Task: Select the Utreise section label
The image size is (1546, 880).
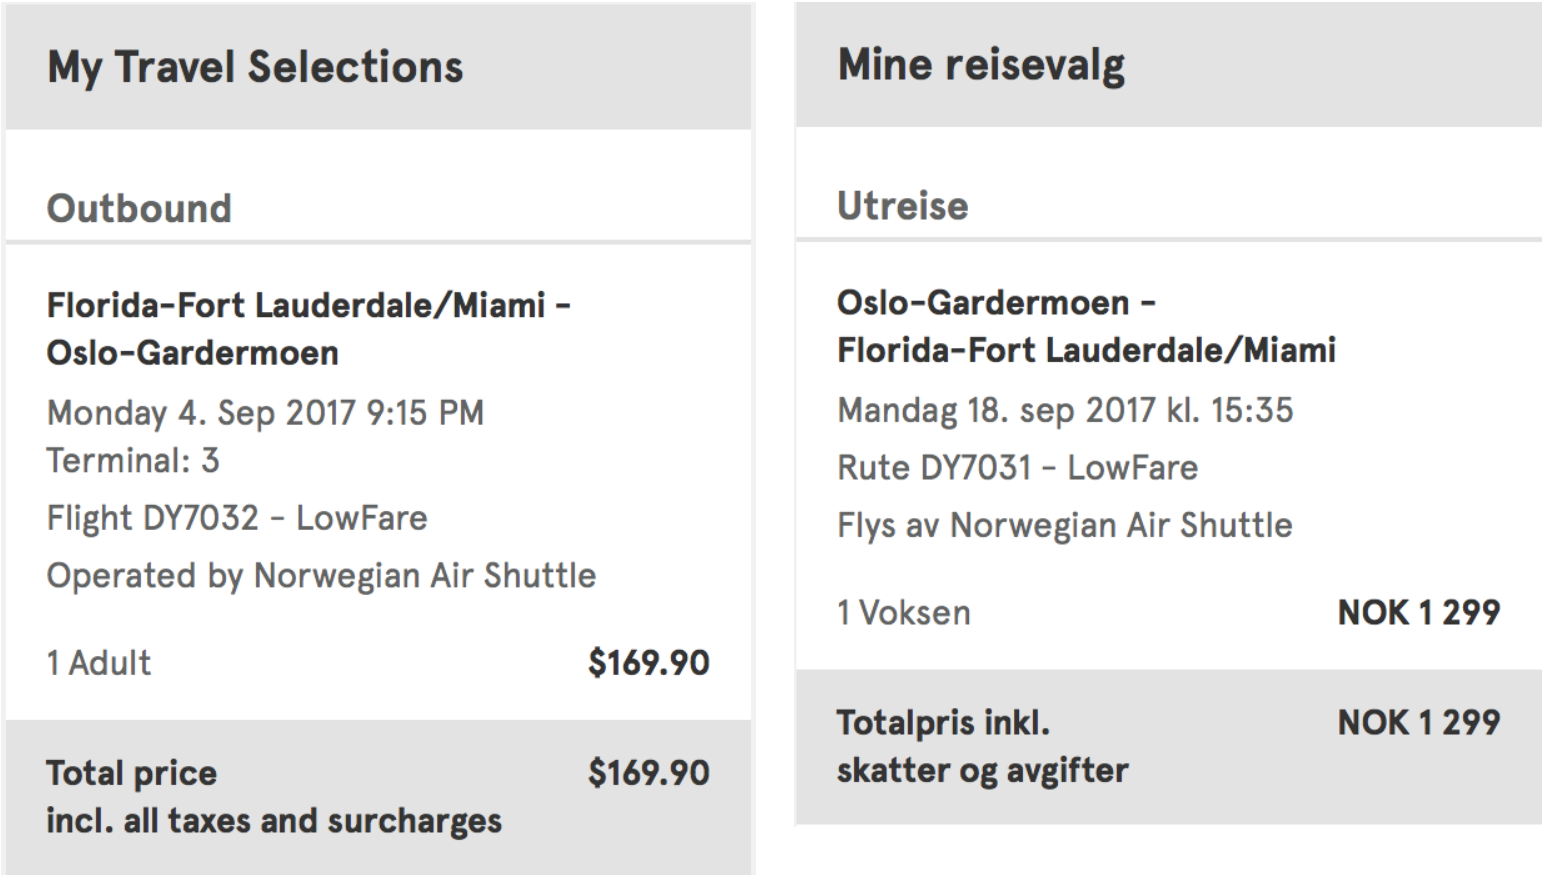Action: pos(902,206)
